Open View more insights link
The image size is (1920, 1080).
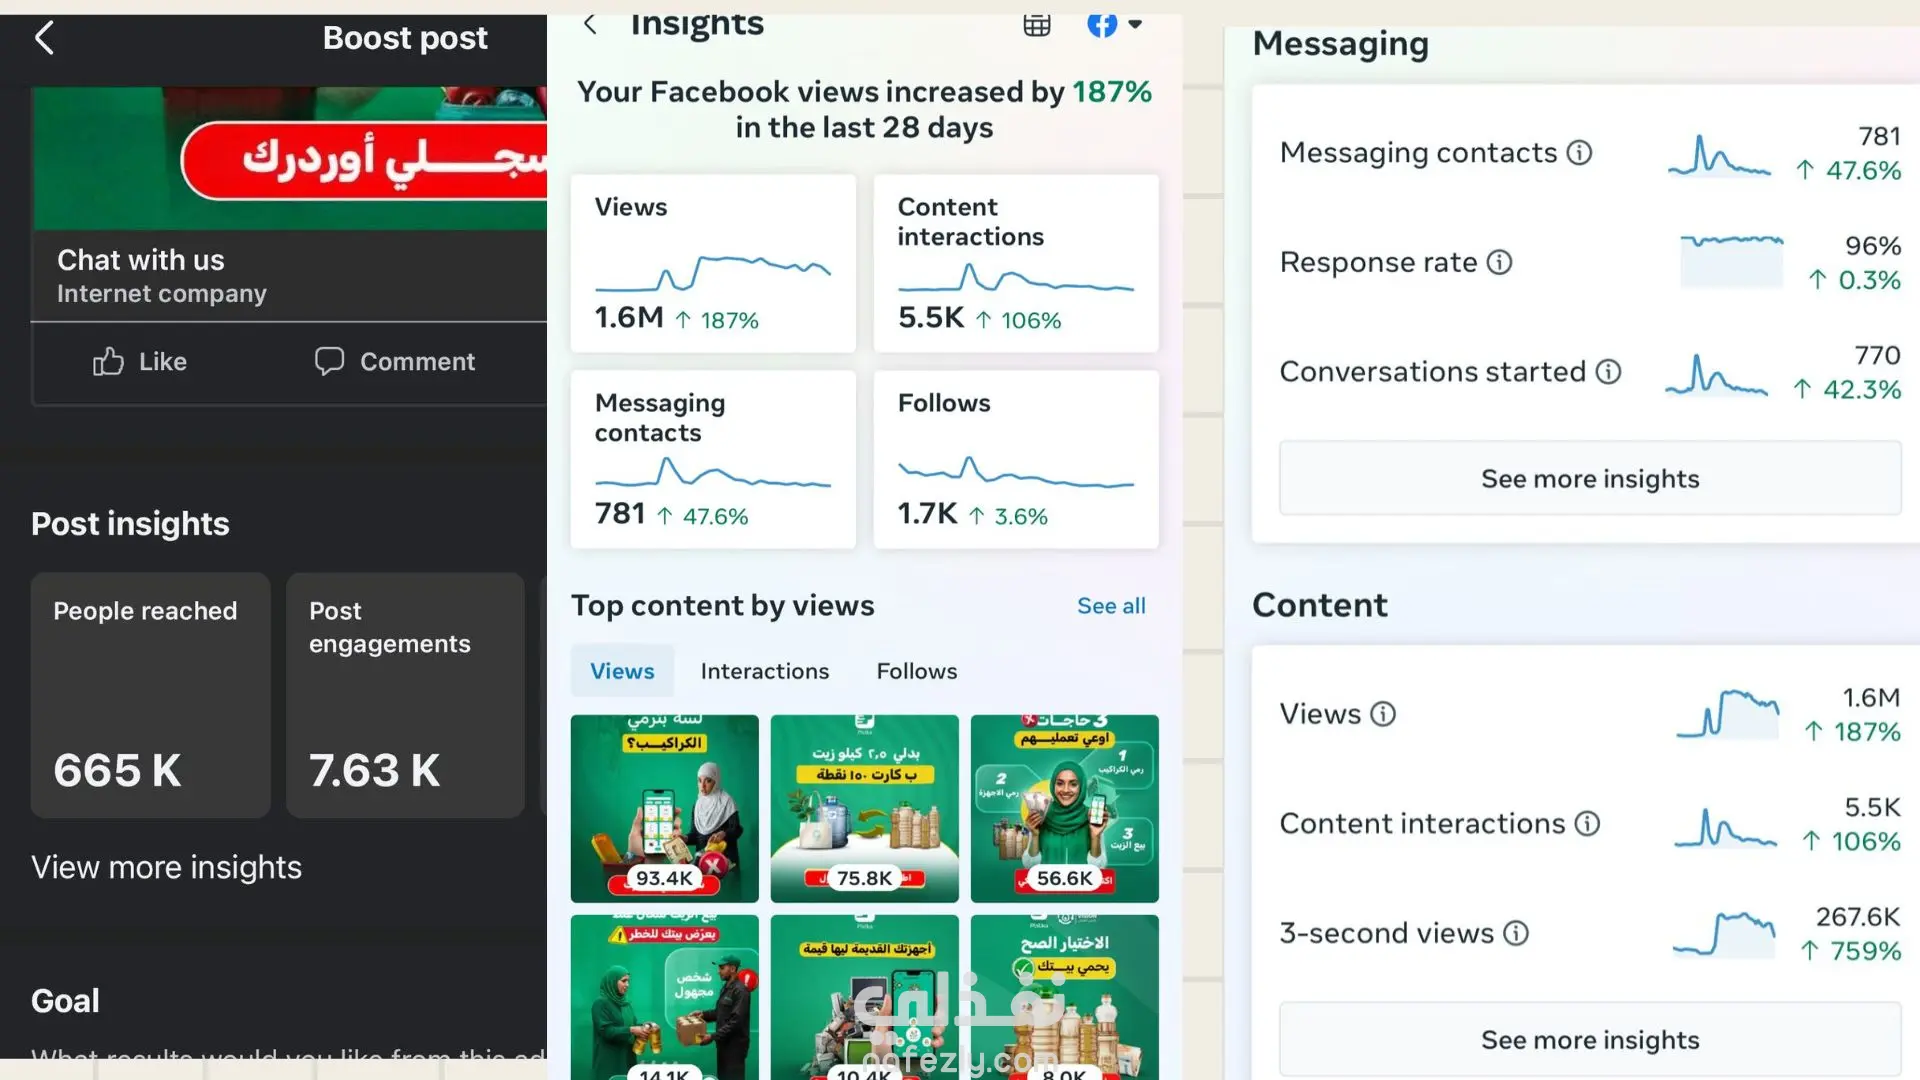[166, 867]
